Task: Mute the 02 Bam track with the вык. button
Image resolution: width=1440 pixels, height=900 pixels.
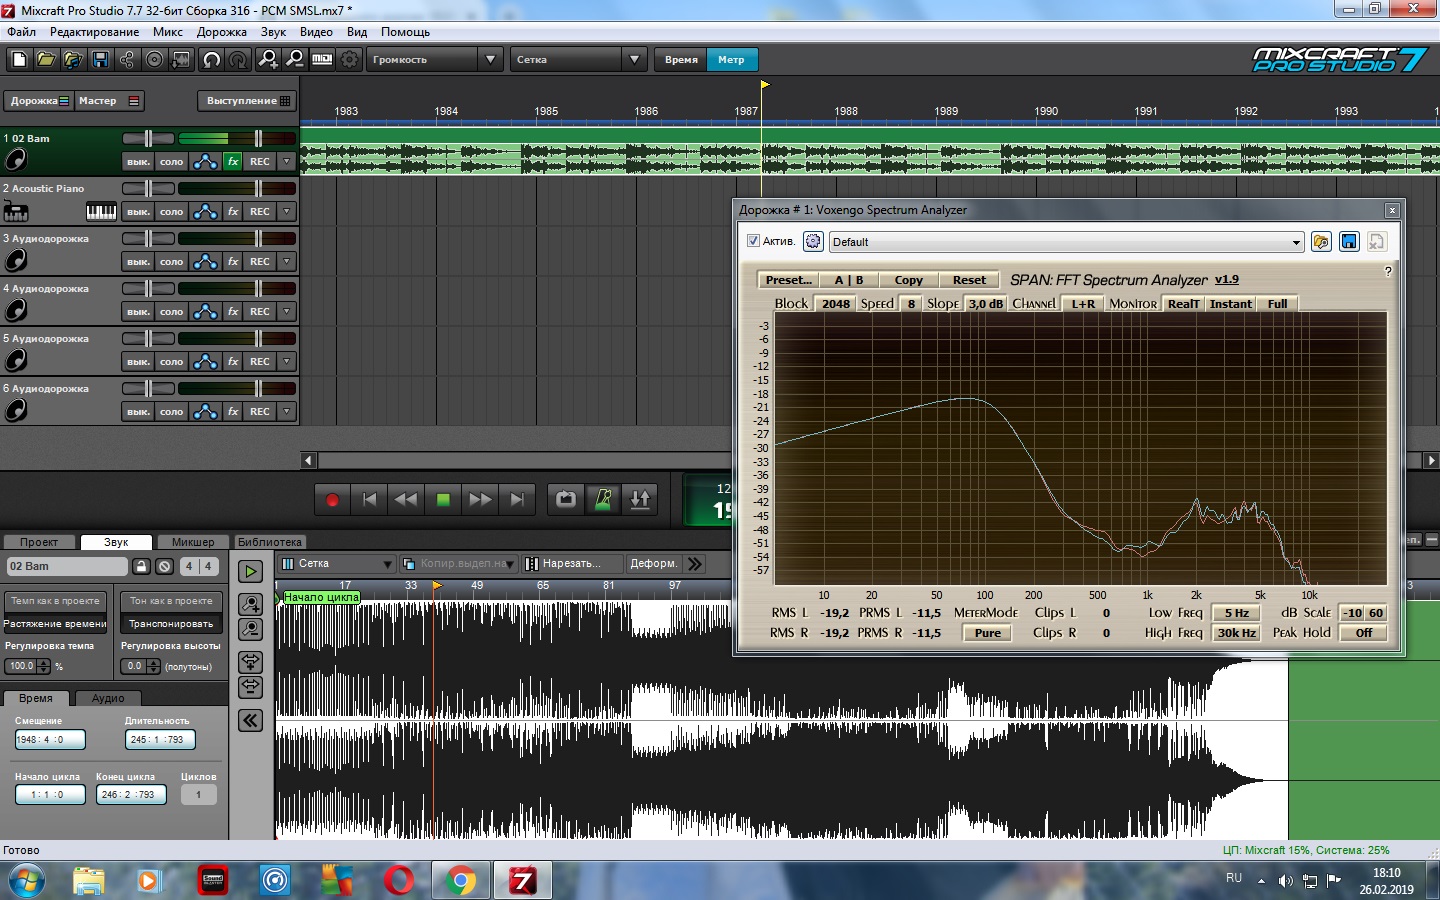Action: [138, 161]
